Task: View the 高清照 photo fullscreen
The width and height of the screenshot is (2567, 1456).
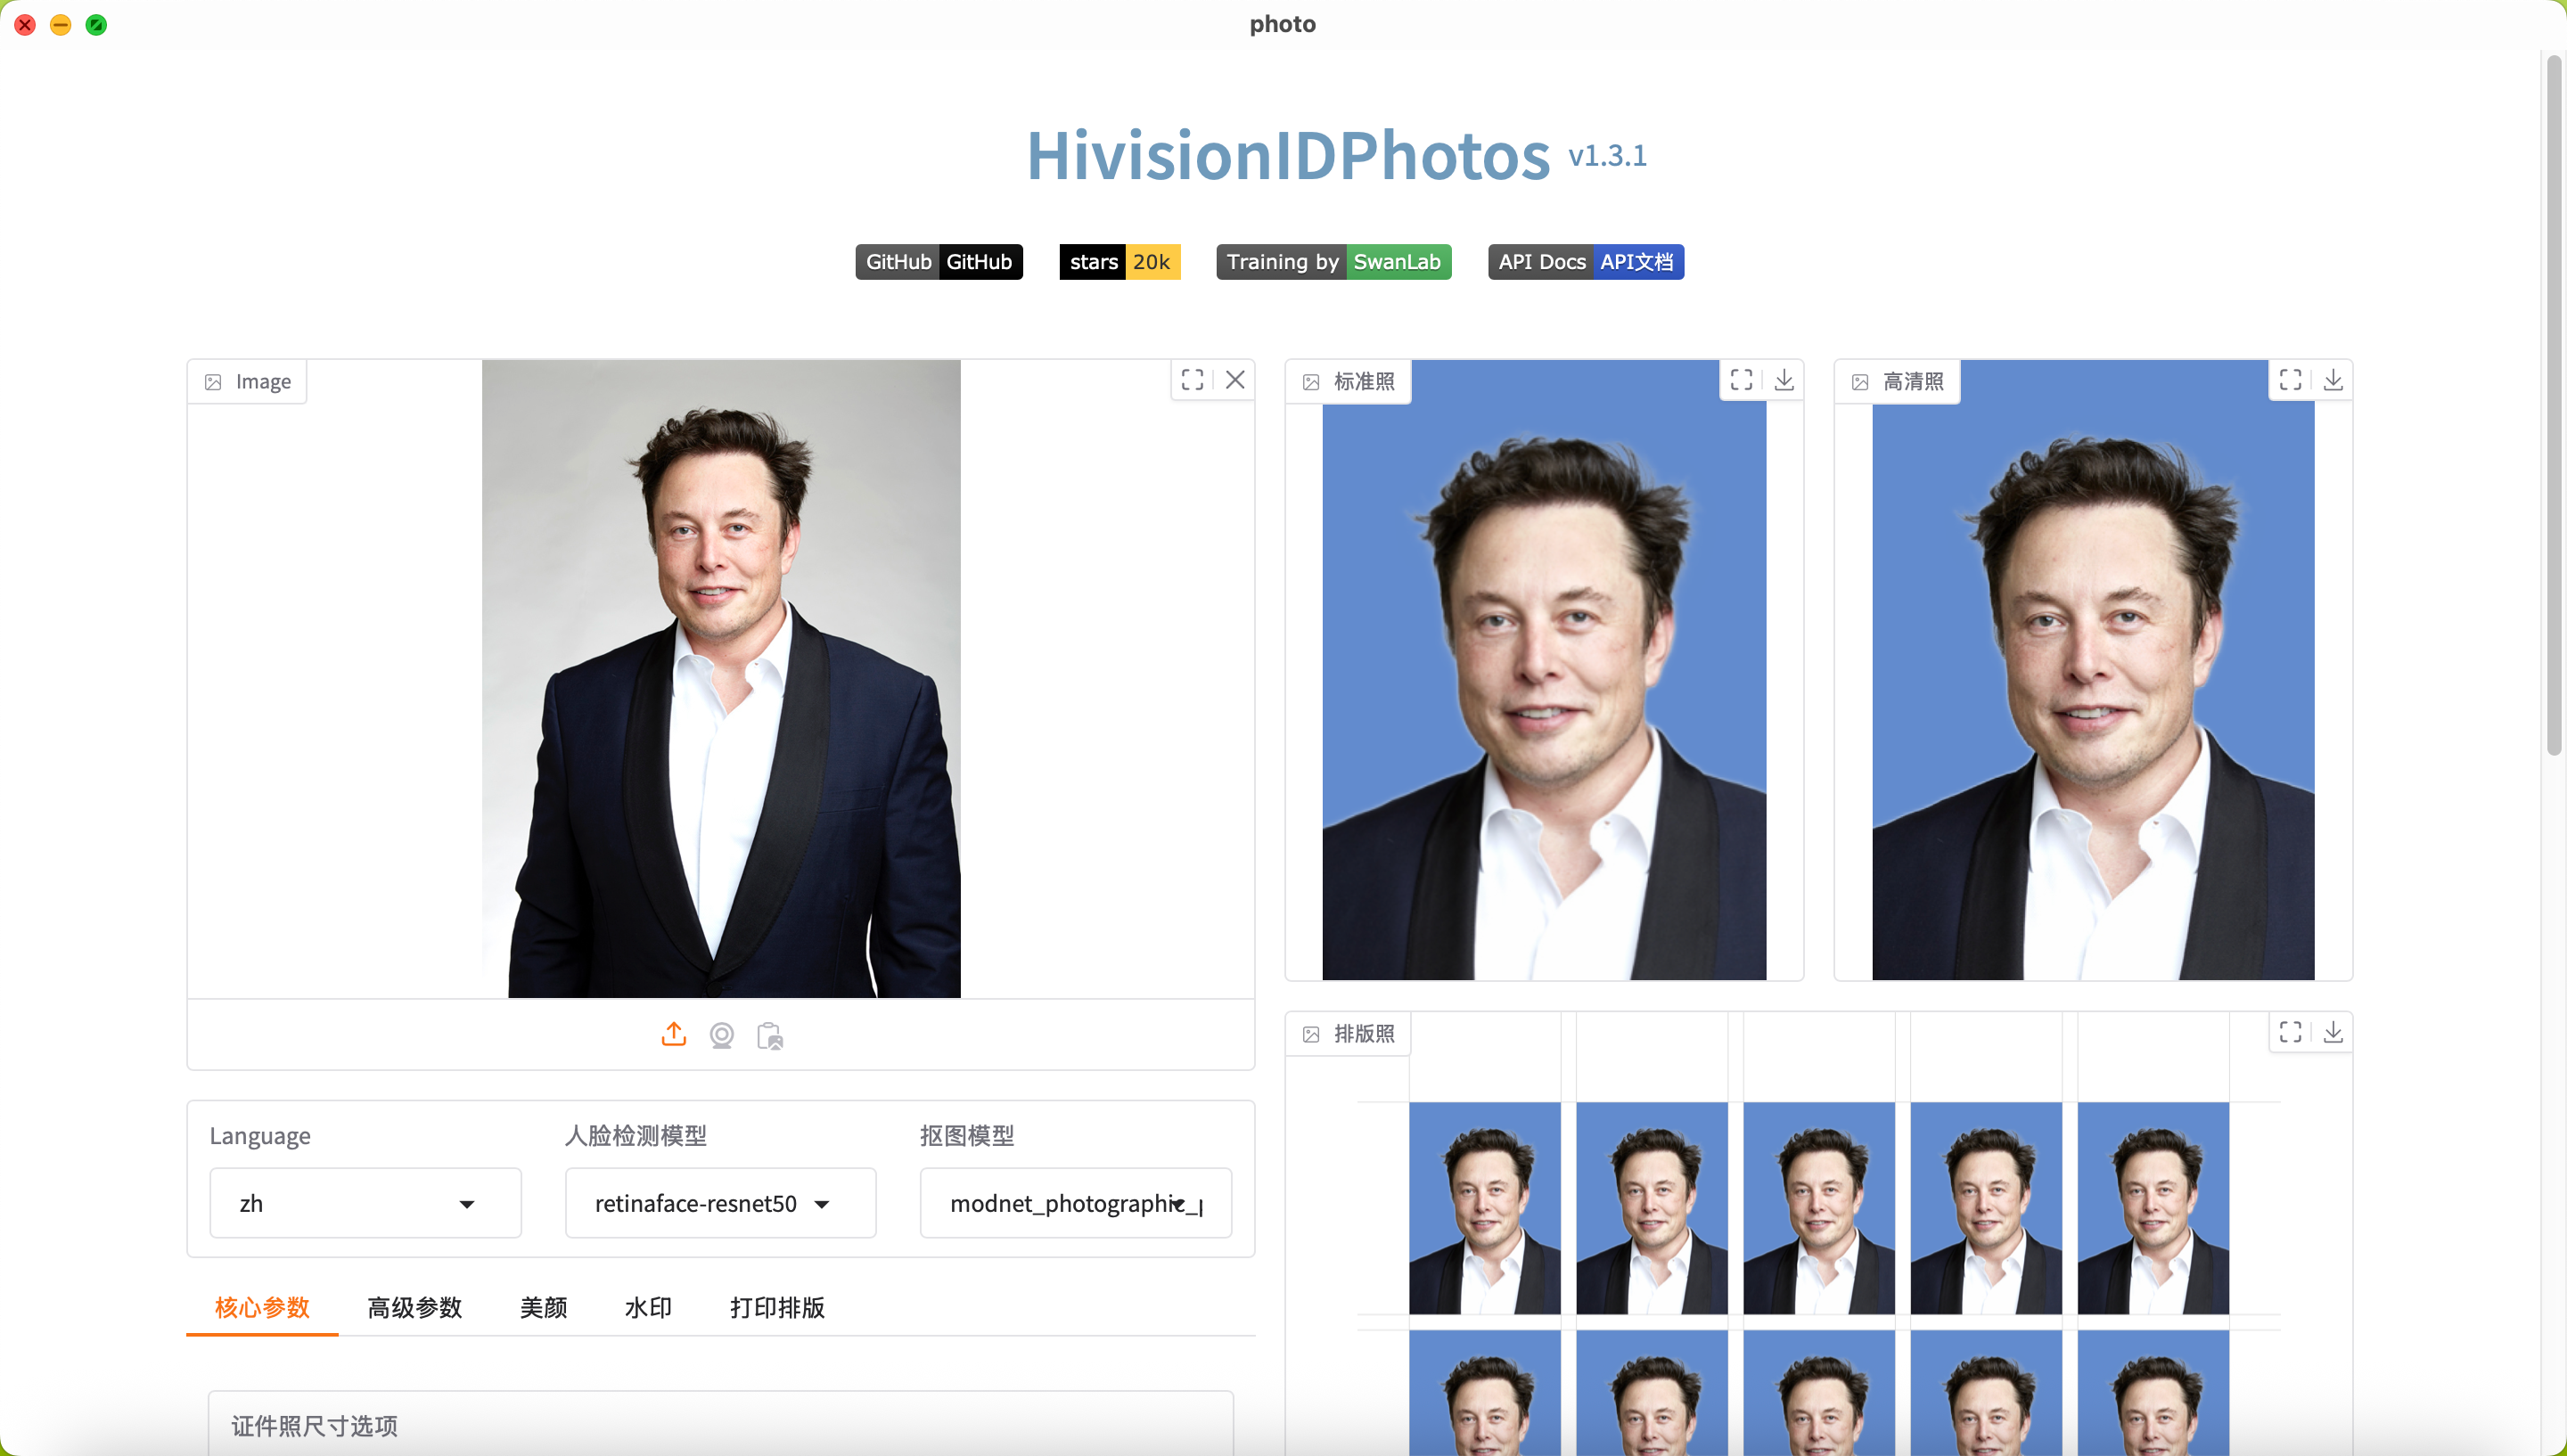Action: click(x=2290, y=380)
